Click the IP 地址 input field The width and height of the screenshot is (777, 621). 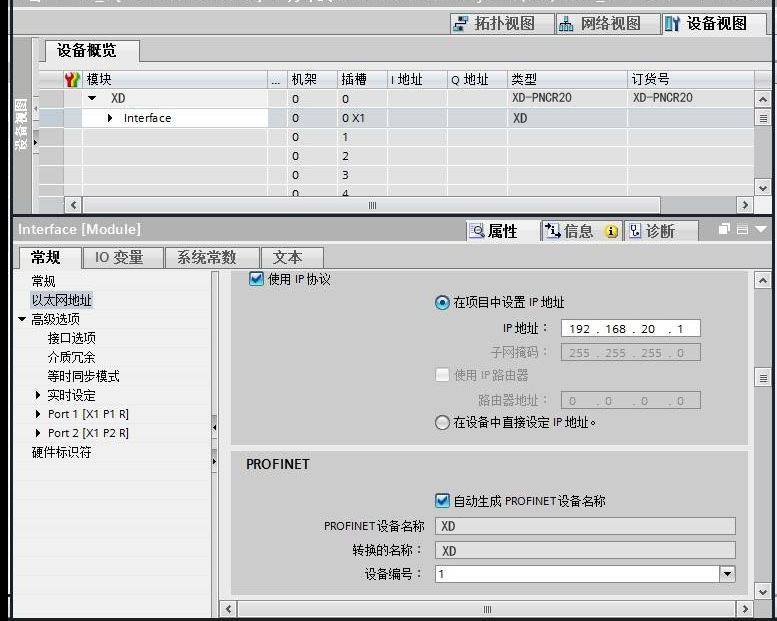click(x=630, y=328)
